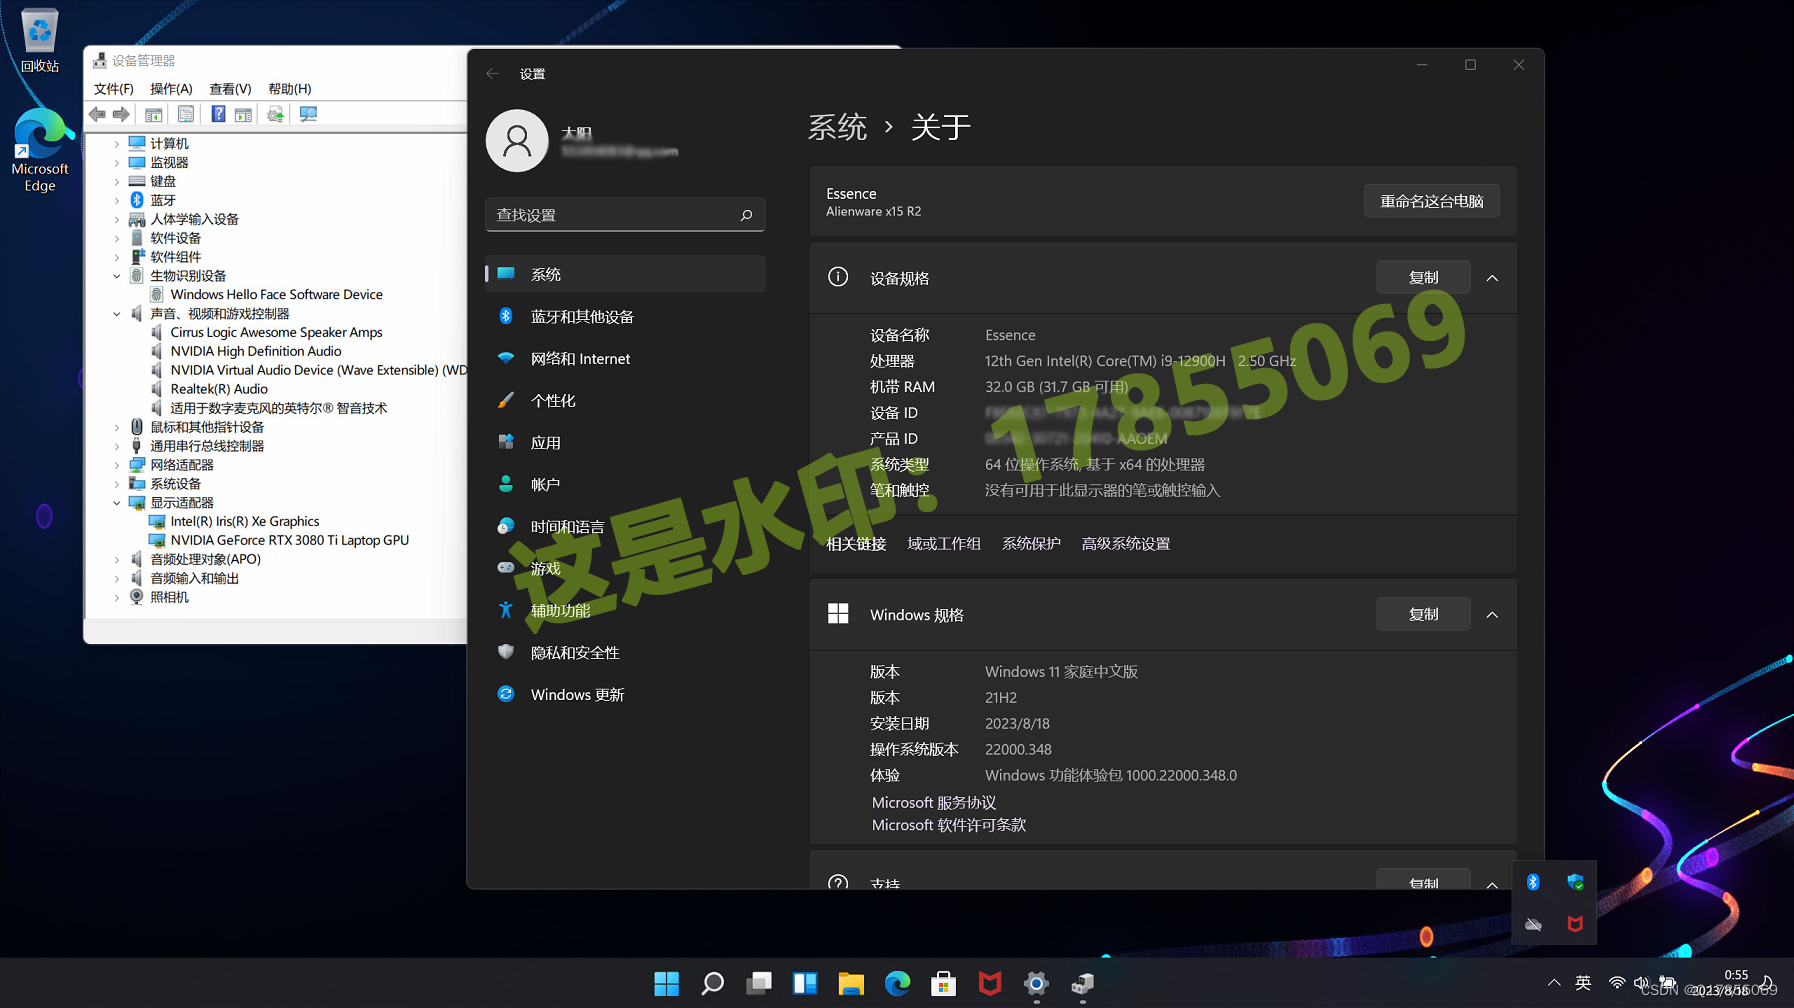Click Back arrow in Device Manager toolbar

point(97,114)
